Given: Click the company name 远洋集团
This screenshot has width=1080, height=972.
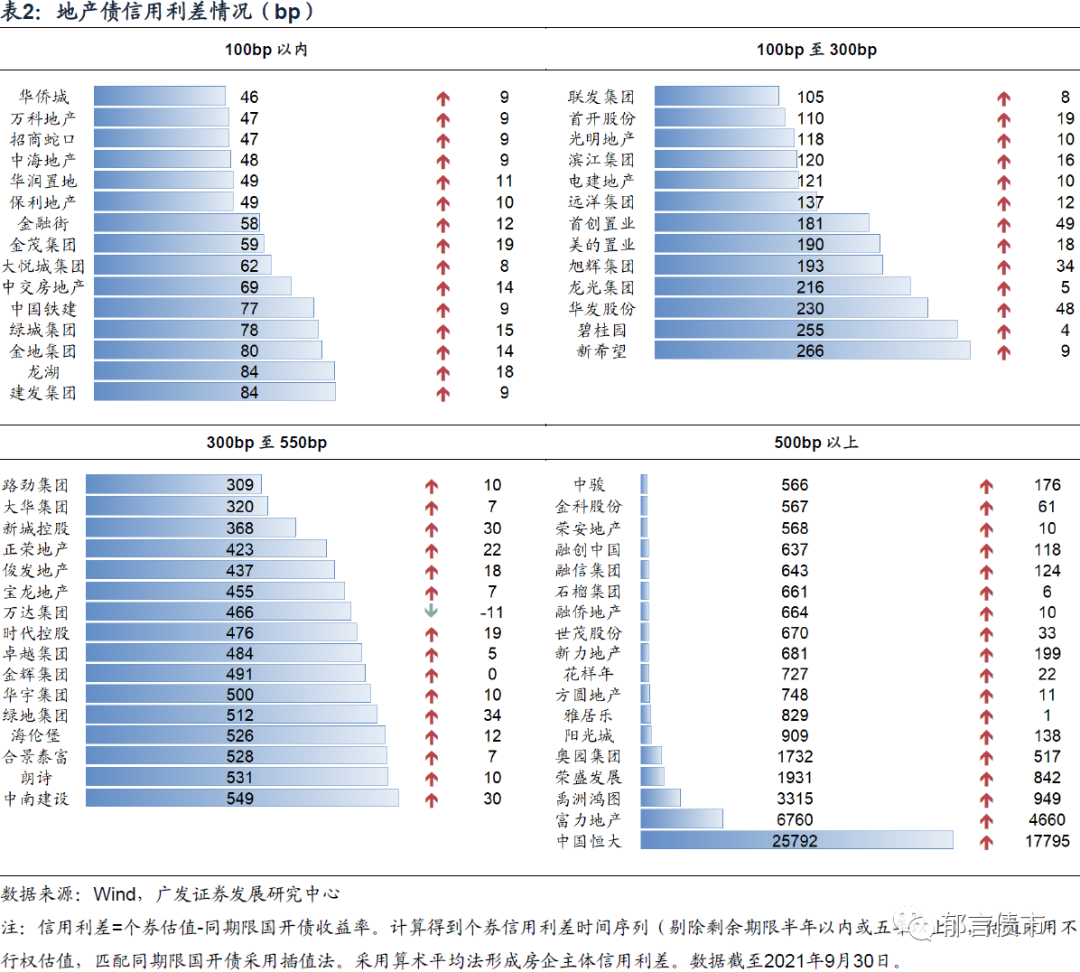Looking at the screenshot, I should point(601,203).
